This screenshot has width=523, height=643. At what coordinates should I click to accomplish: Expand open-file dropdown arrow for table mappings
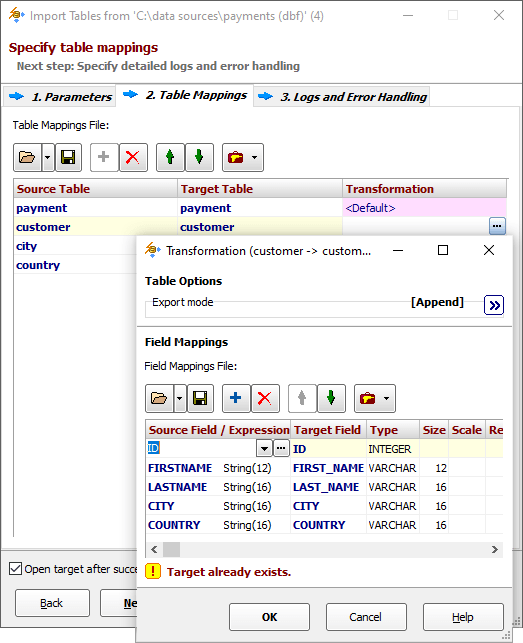[48, 157]
